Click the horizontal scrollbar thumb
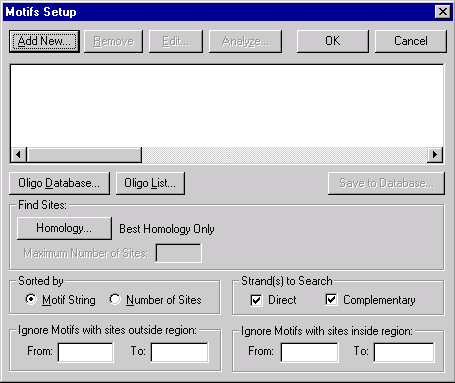 [x=84, y=155]
